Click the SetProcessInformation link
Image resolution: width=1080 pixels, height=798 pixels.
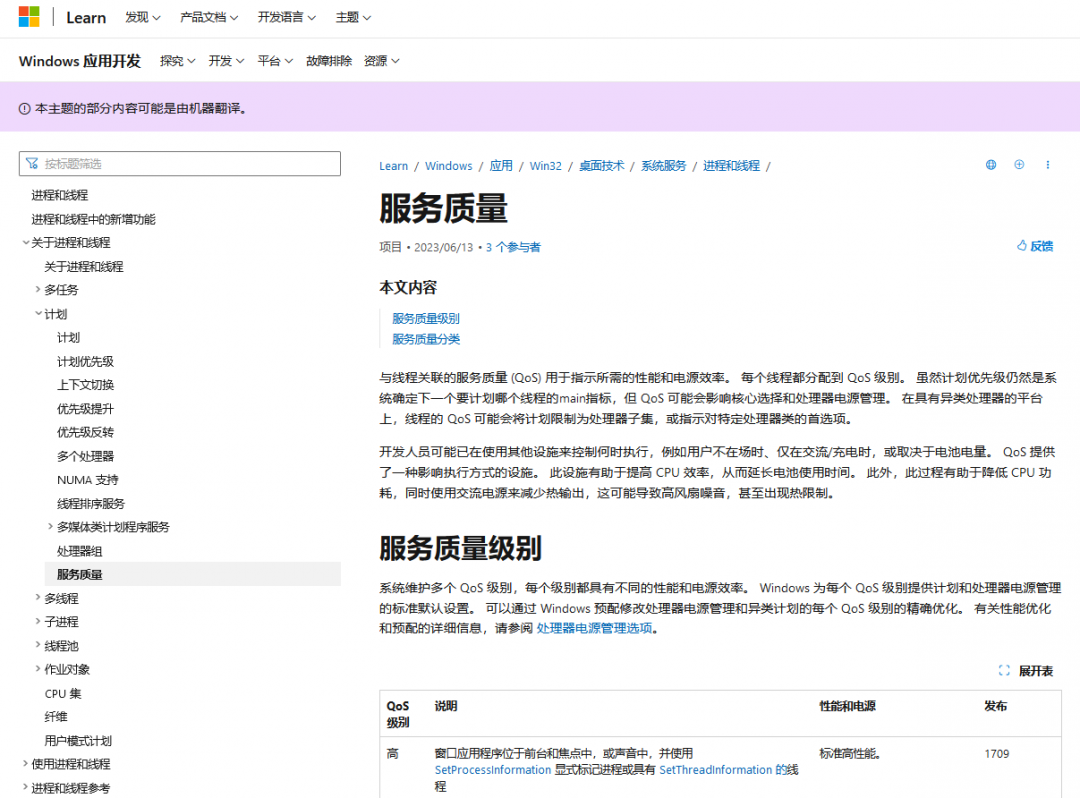click(x=492, y=770)
